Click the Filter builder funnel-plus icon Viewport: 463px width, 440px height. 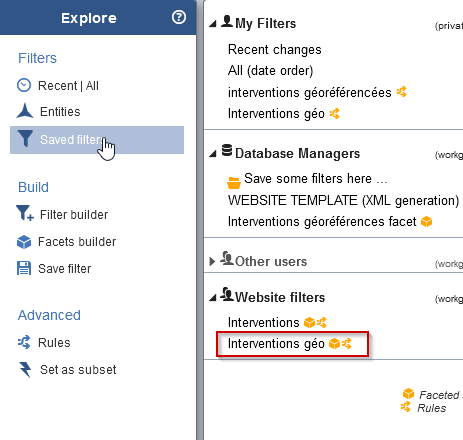pyautogui.click(x=25, y=213)
